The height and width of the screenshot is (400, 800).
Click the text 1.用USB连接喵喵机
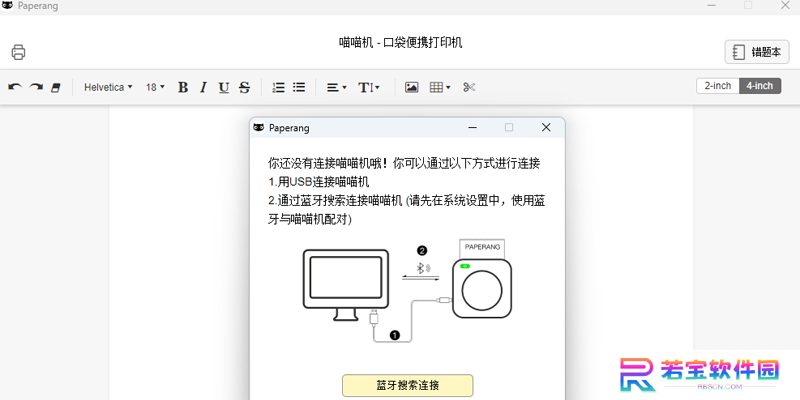[x=319, y=182]
